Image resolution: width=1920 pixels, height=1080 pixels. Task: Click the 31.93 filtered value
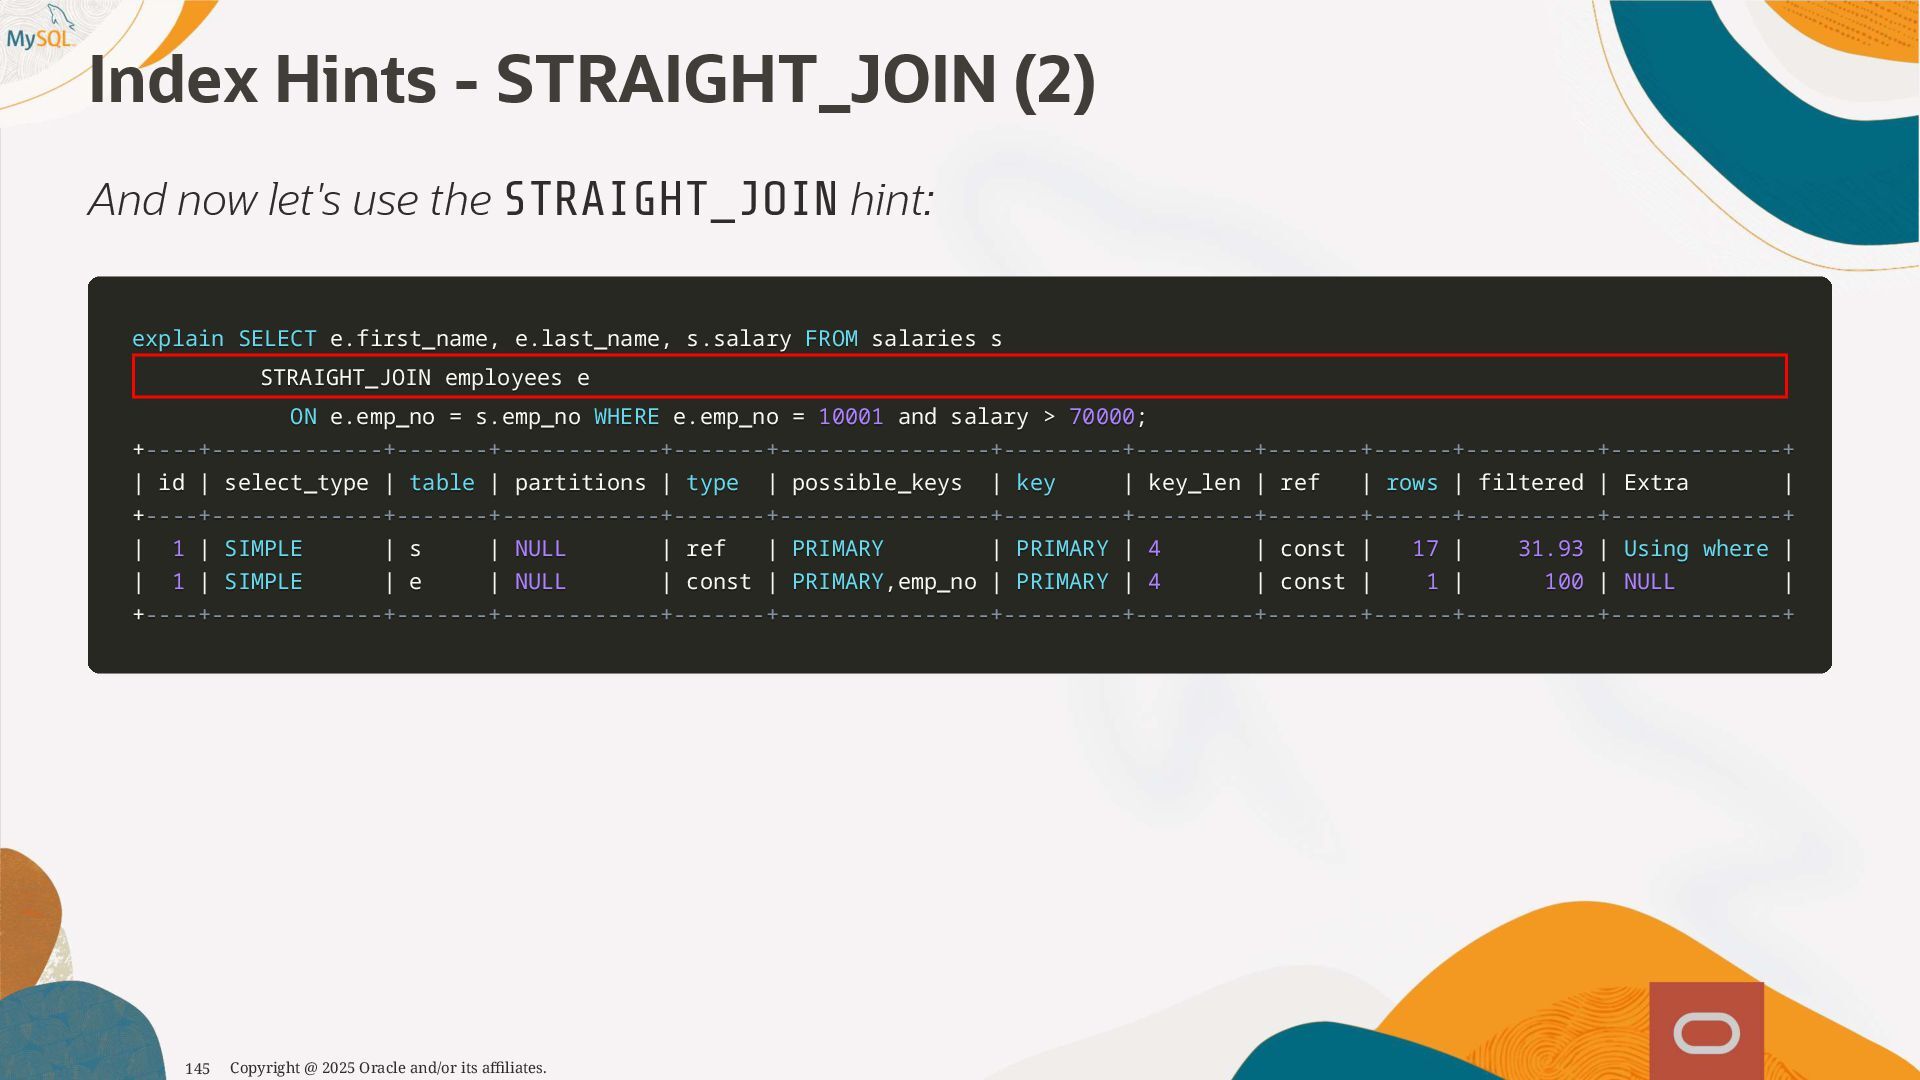click(1550, 549)
